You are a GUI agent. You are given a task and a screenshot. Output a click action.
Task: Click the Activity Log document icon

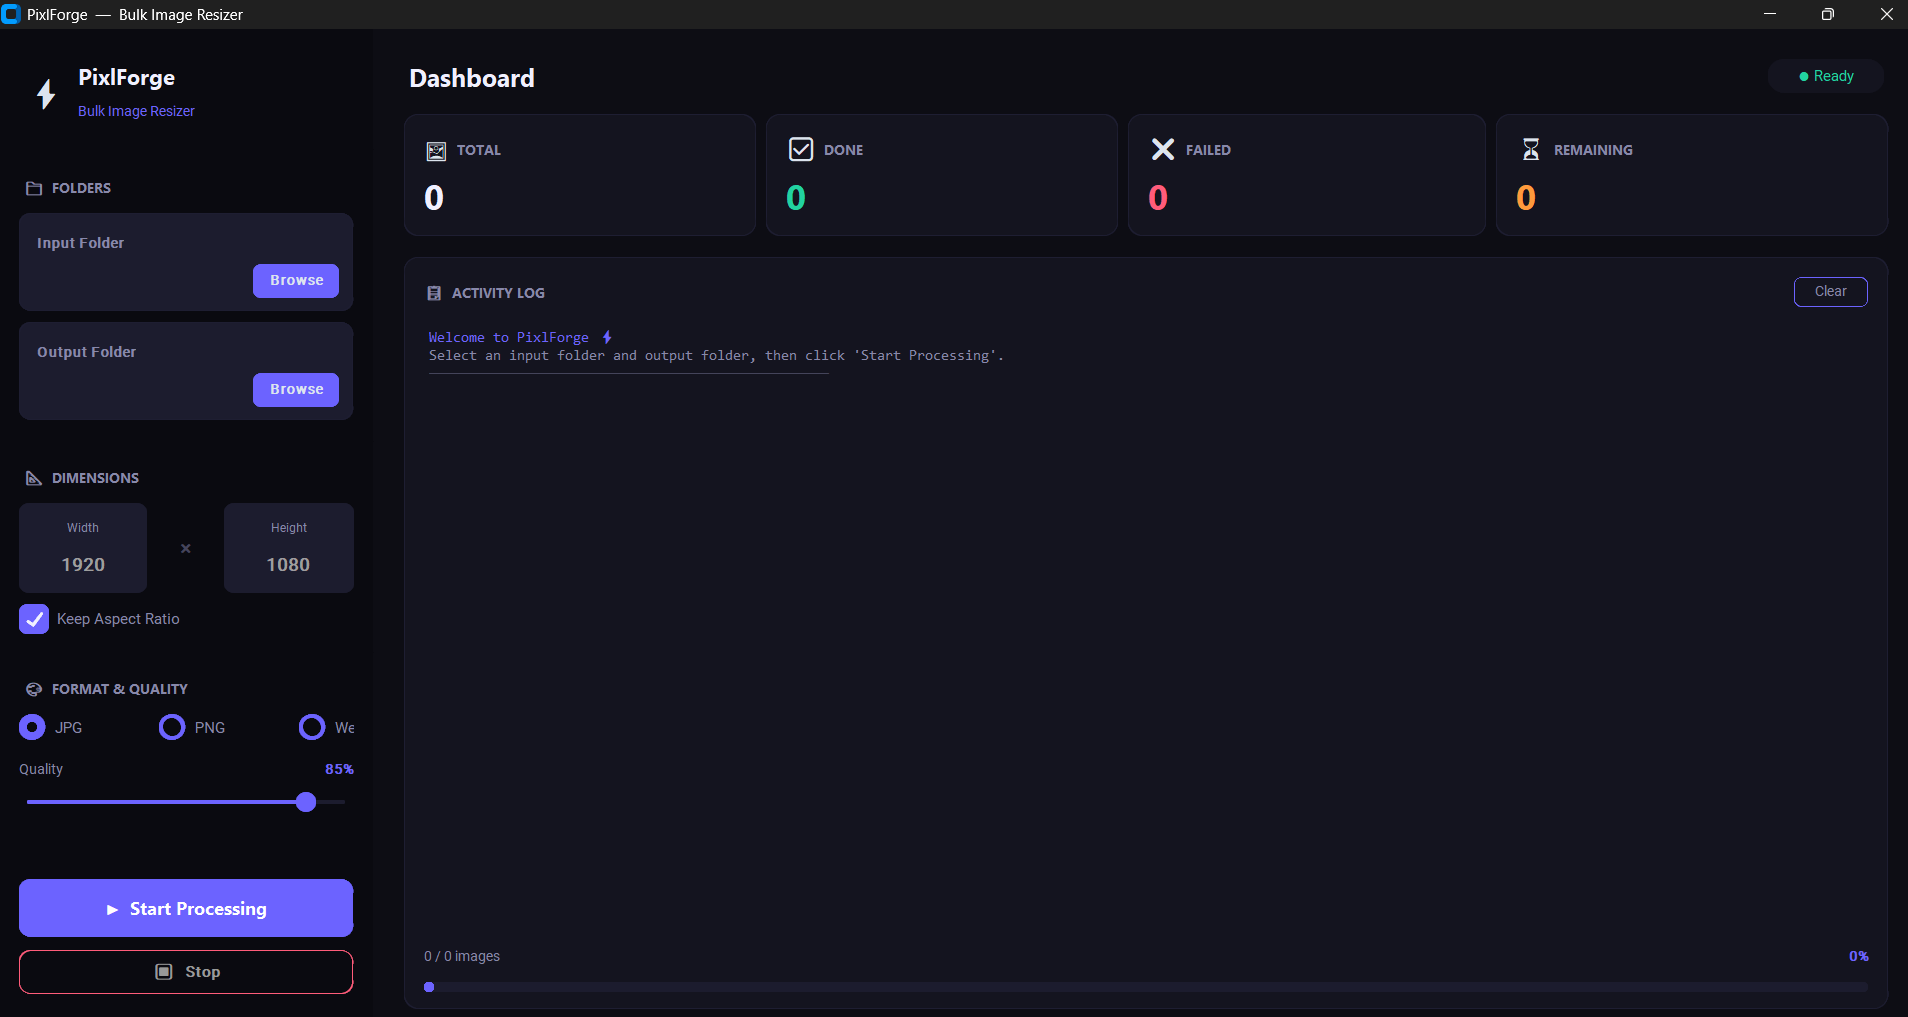pos(434,293)
